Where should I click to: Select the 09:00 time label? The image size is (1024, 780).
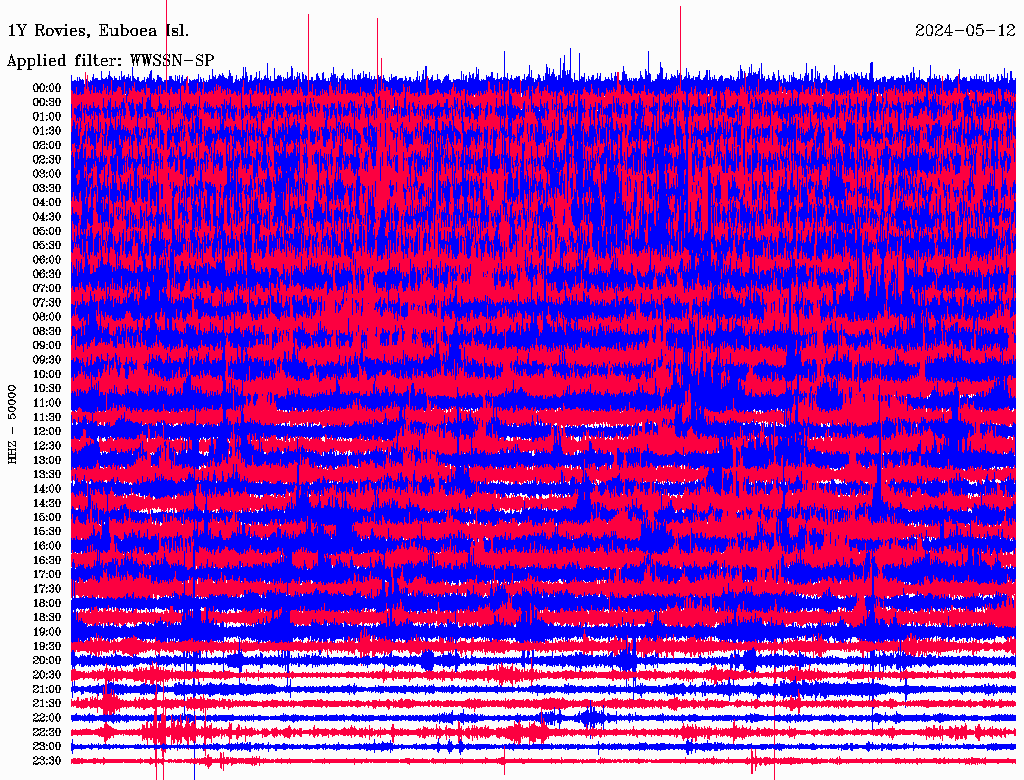click(x=47, y=346)
